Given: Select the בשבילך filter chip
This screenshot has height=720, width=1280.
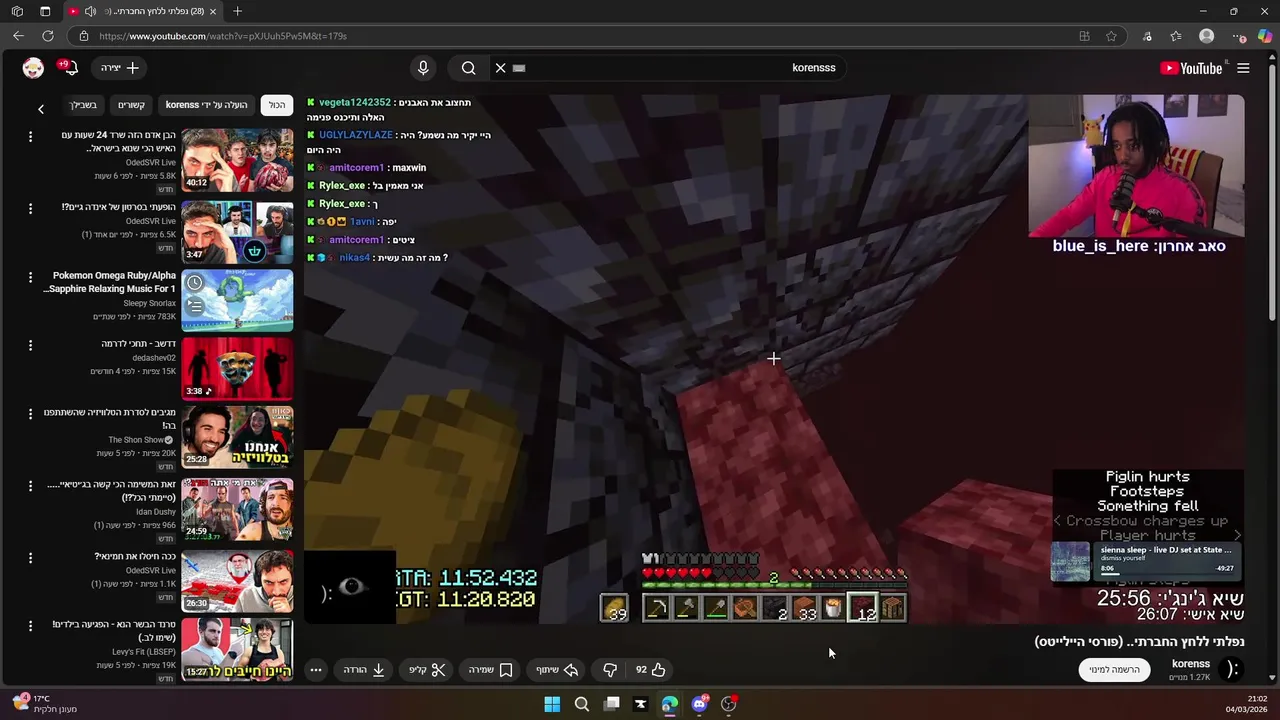Looking at the screenshot, I should coord(83,105).
